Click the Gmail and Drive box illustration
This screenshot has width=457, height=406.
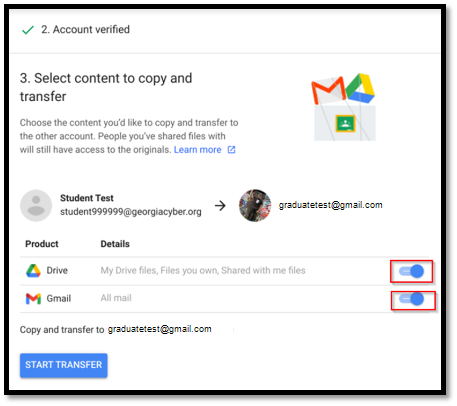[x=343, y=107]
